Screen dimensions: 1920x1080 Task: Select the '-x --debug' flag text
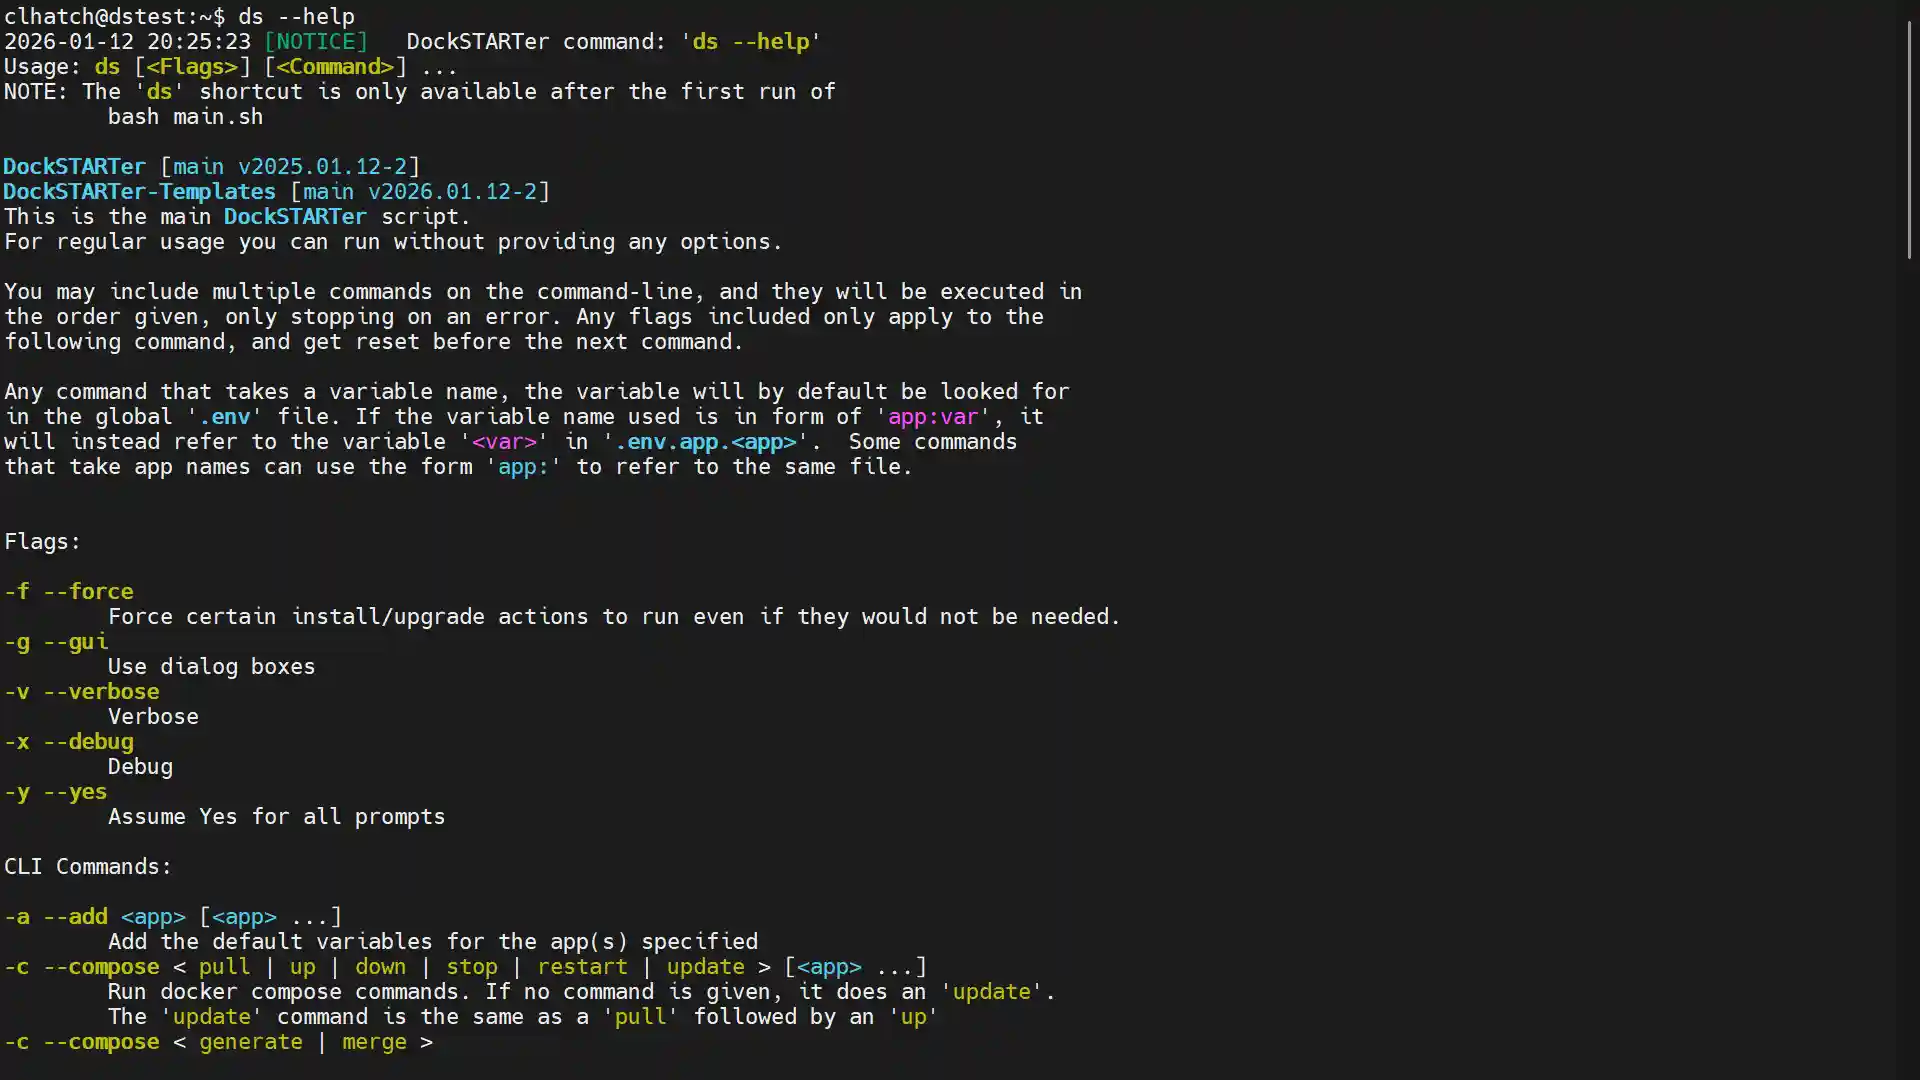[68, 741]
